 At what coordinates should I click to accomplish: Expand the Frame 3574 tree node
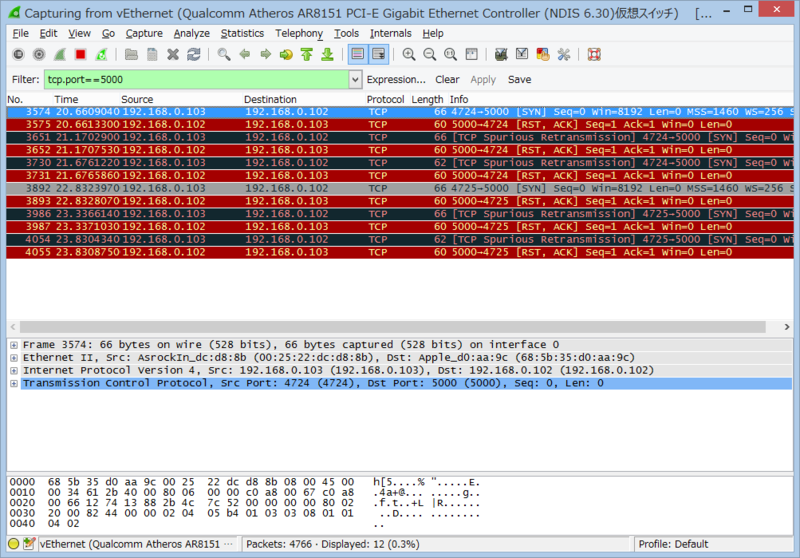pos(14,345)
